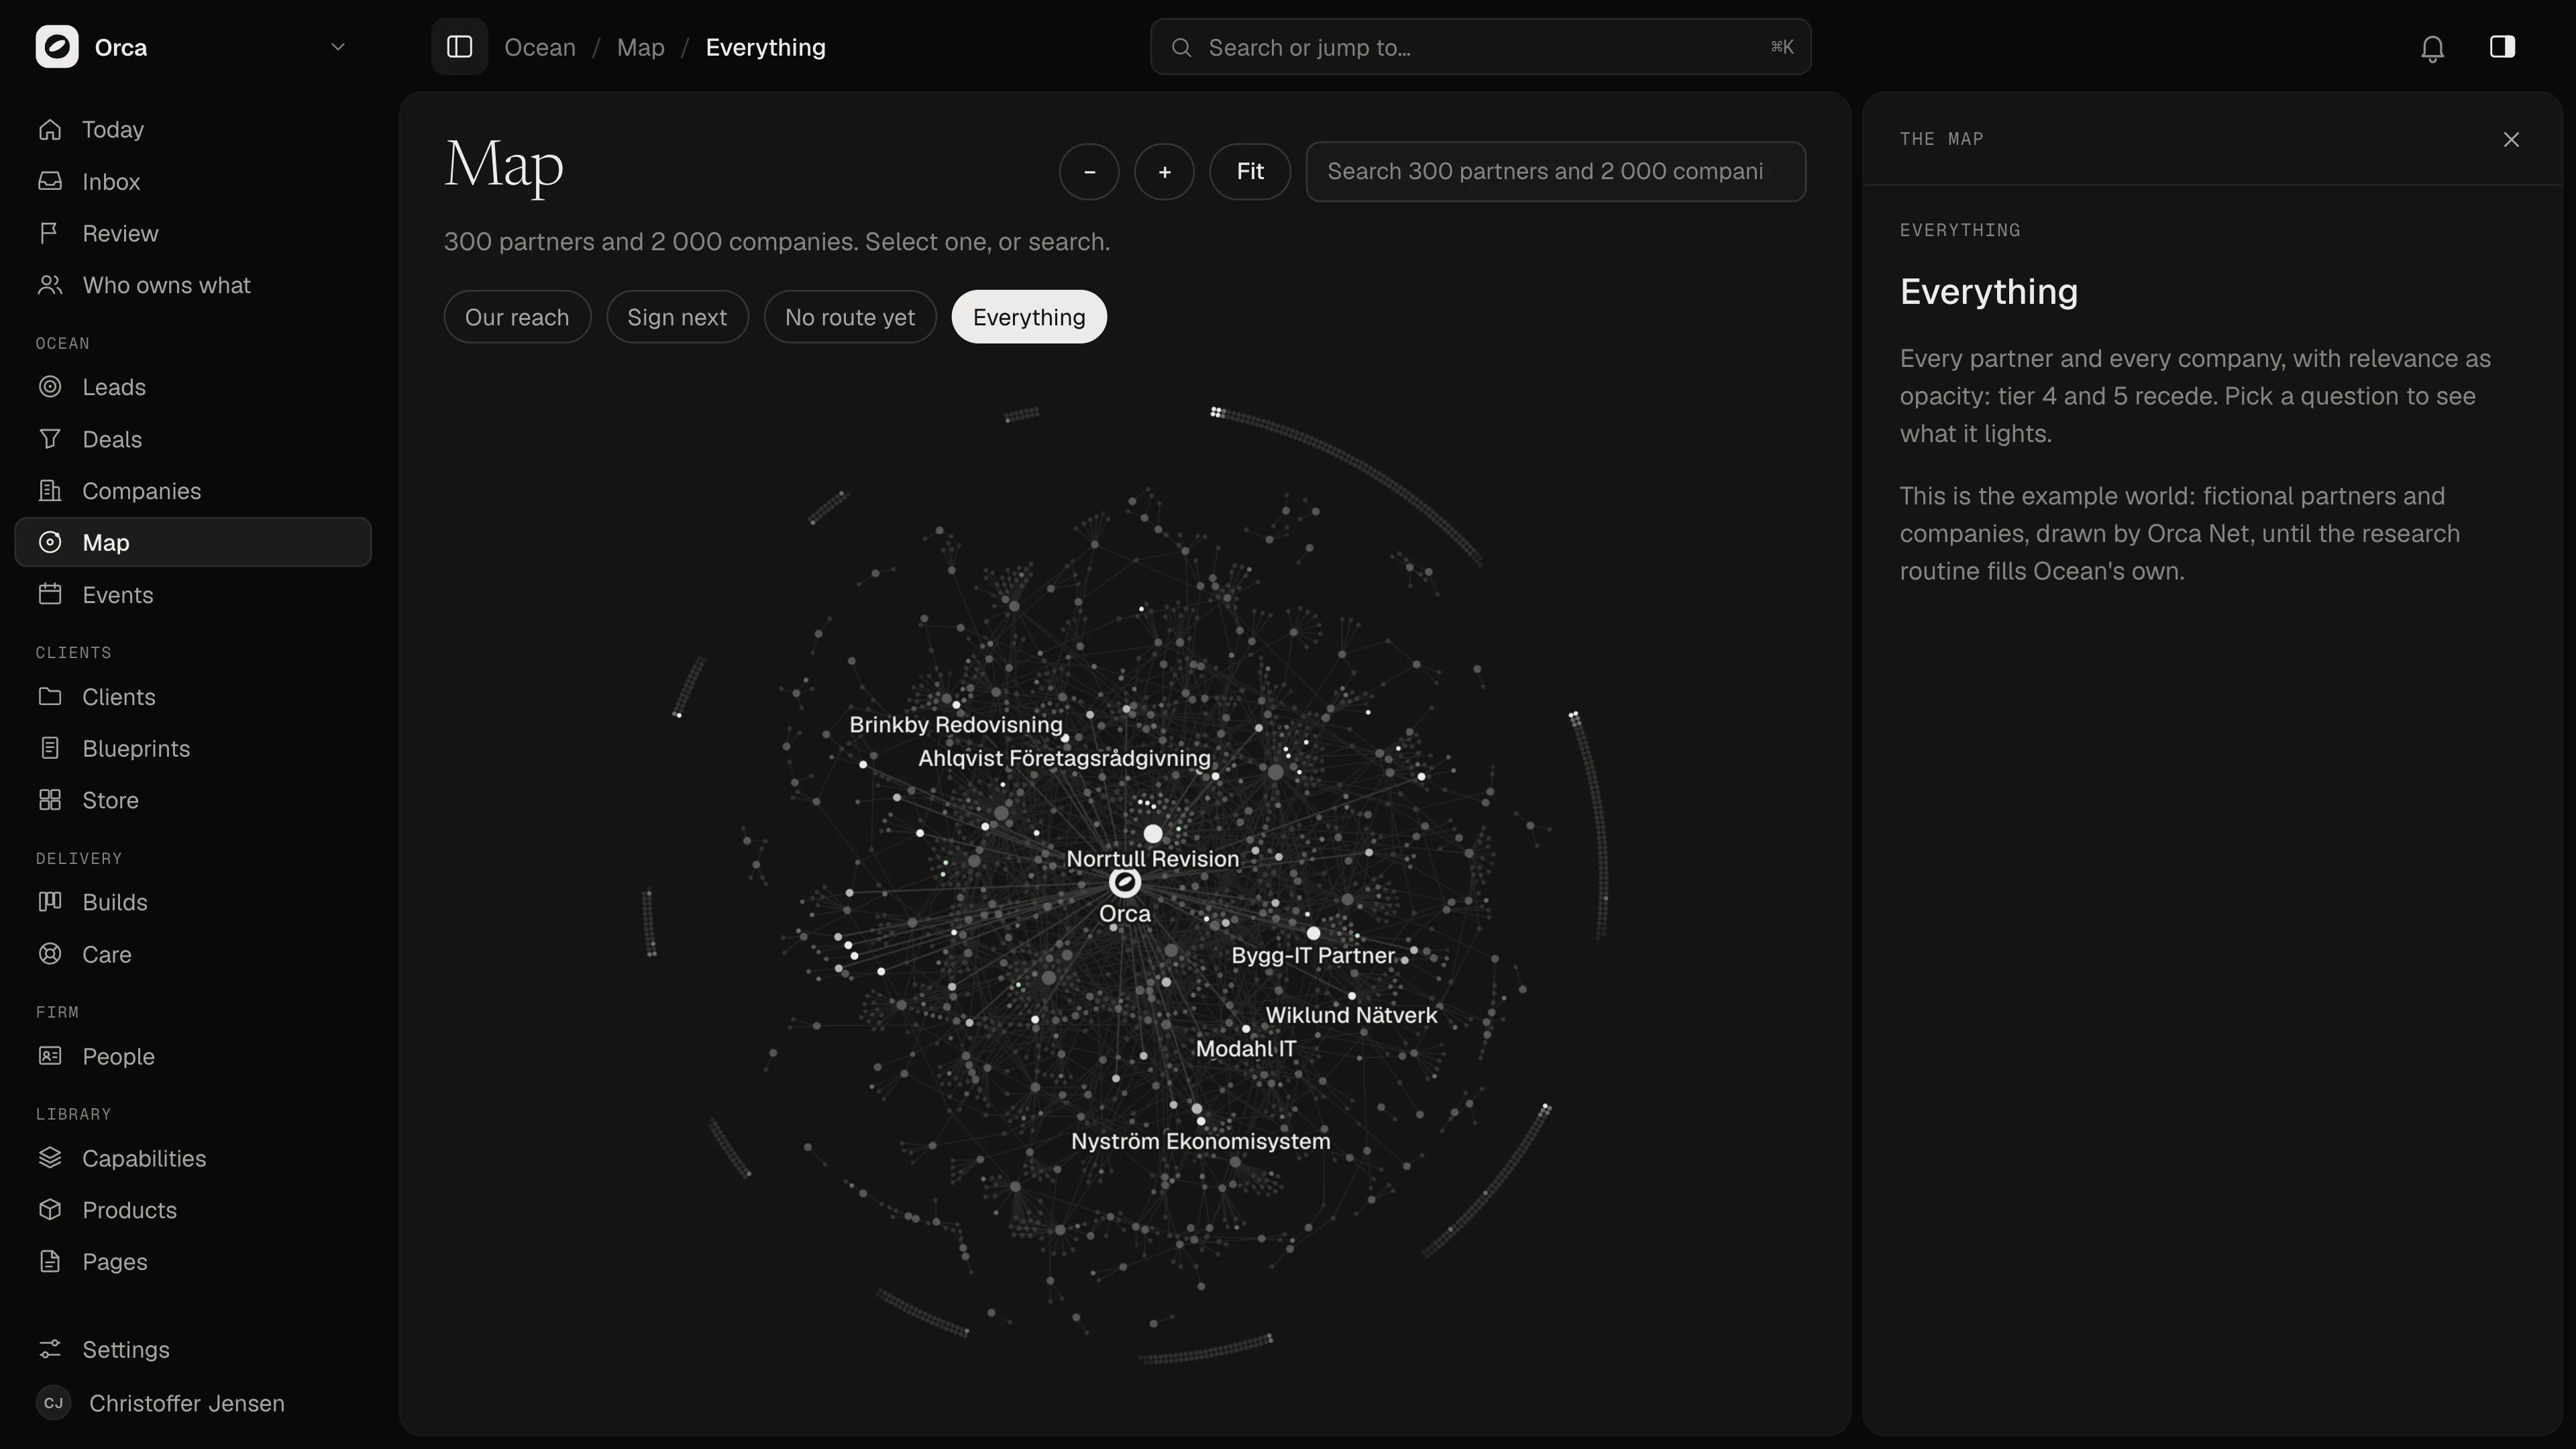Go to Ocean in the breadcrumb

pos(540,48)
